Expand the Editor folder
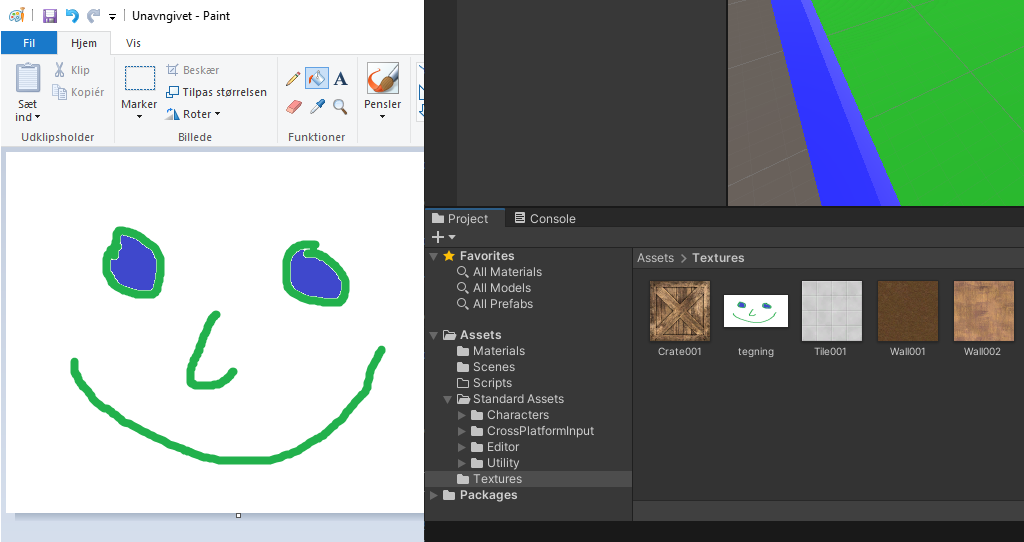 462,447
